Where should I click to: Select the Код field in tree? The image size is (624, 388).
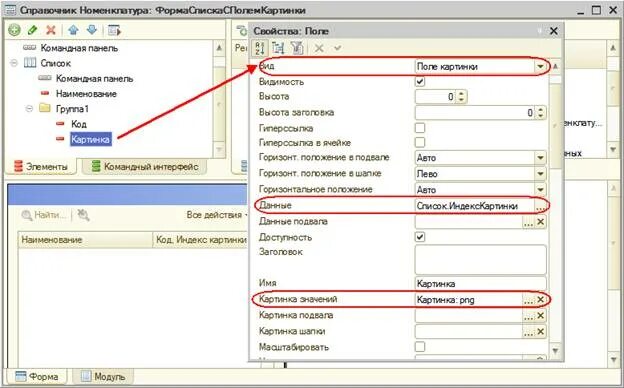pyautogui.click(x=78, y=124)
